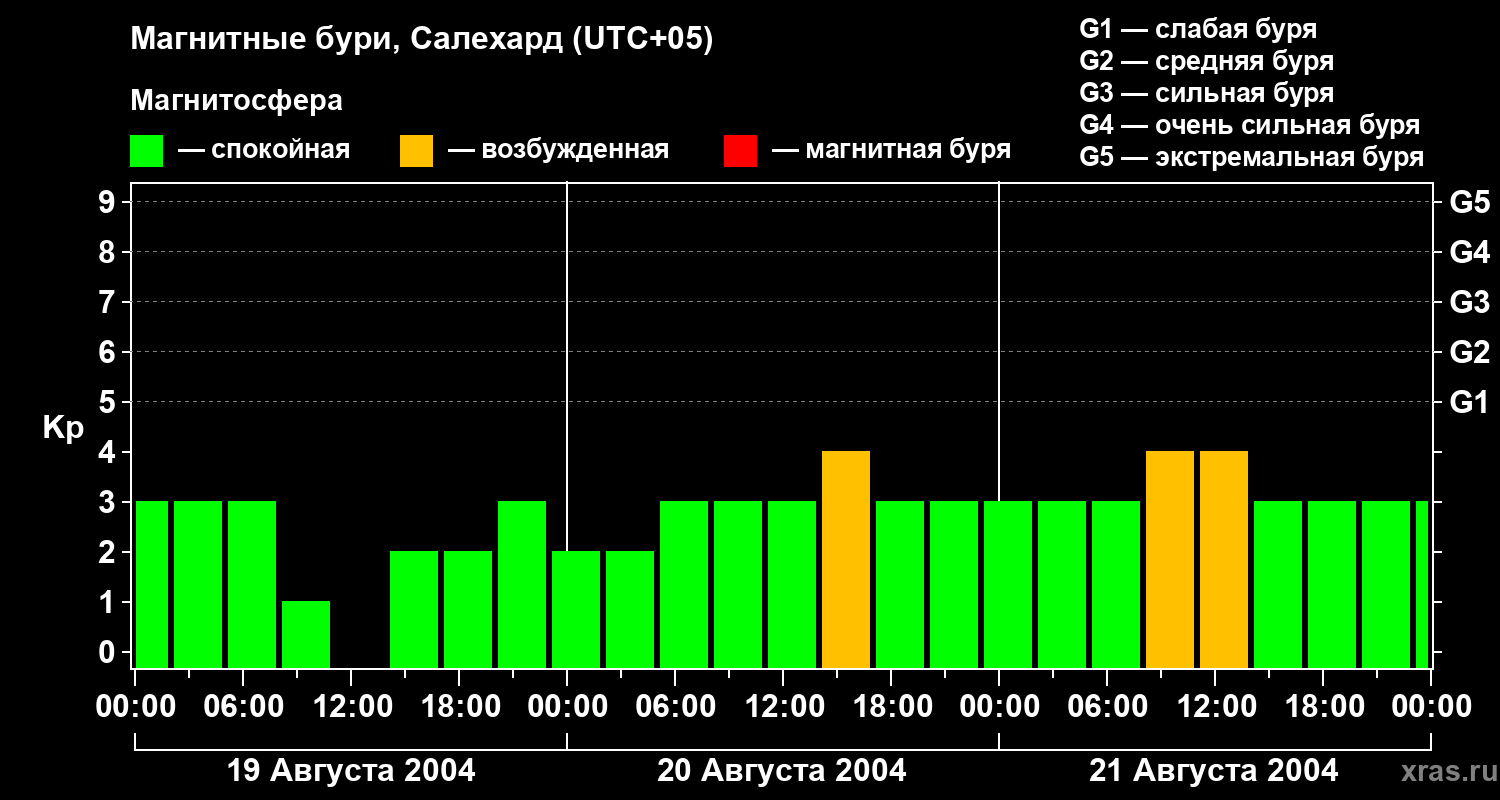Screen dimensions: 1500x800
Task: Click the '— спокойная' legend label
Action: point(264,150)
